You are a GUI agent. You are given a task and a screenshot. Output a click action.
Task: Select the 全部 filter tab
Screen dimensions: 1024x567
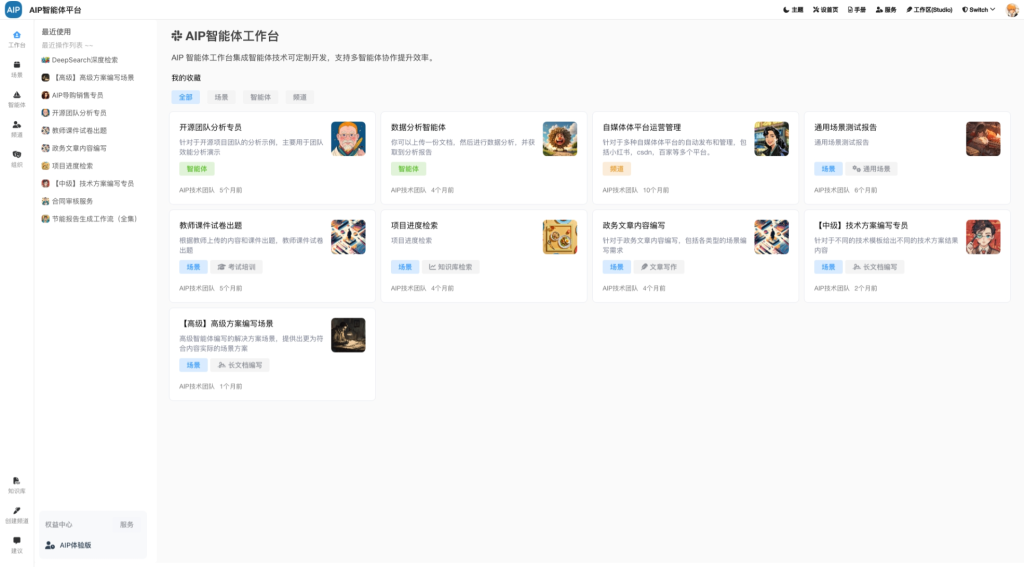(185, 97)
